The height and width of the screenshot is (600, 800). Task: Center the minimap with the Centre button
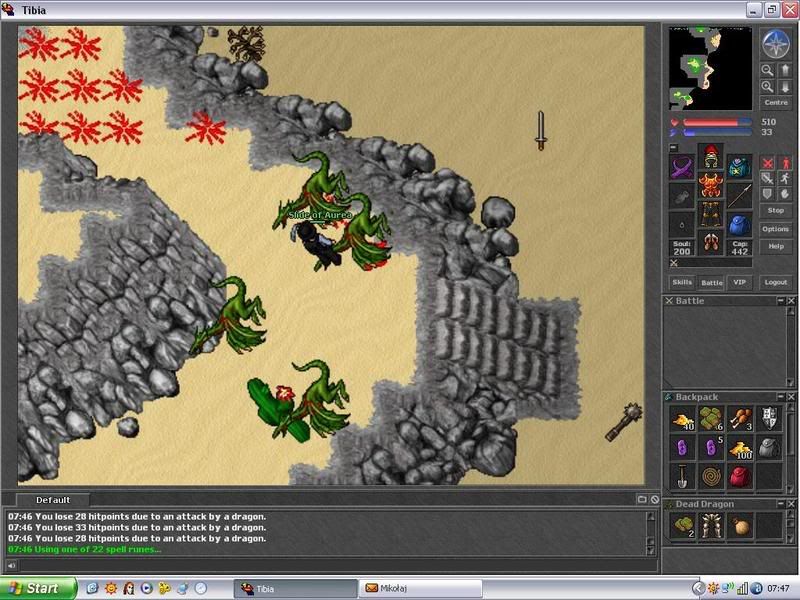pos(776,103)
